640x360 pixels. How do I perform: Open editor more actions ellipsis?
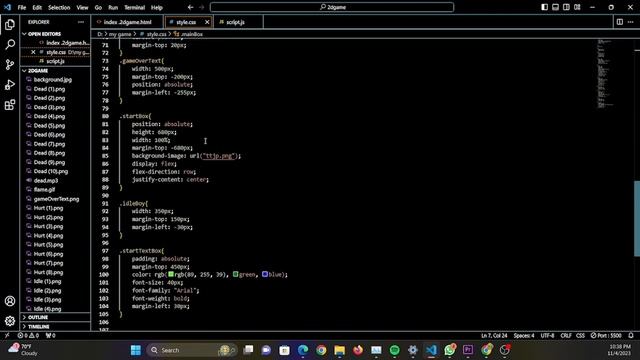631,22
